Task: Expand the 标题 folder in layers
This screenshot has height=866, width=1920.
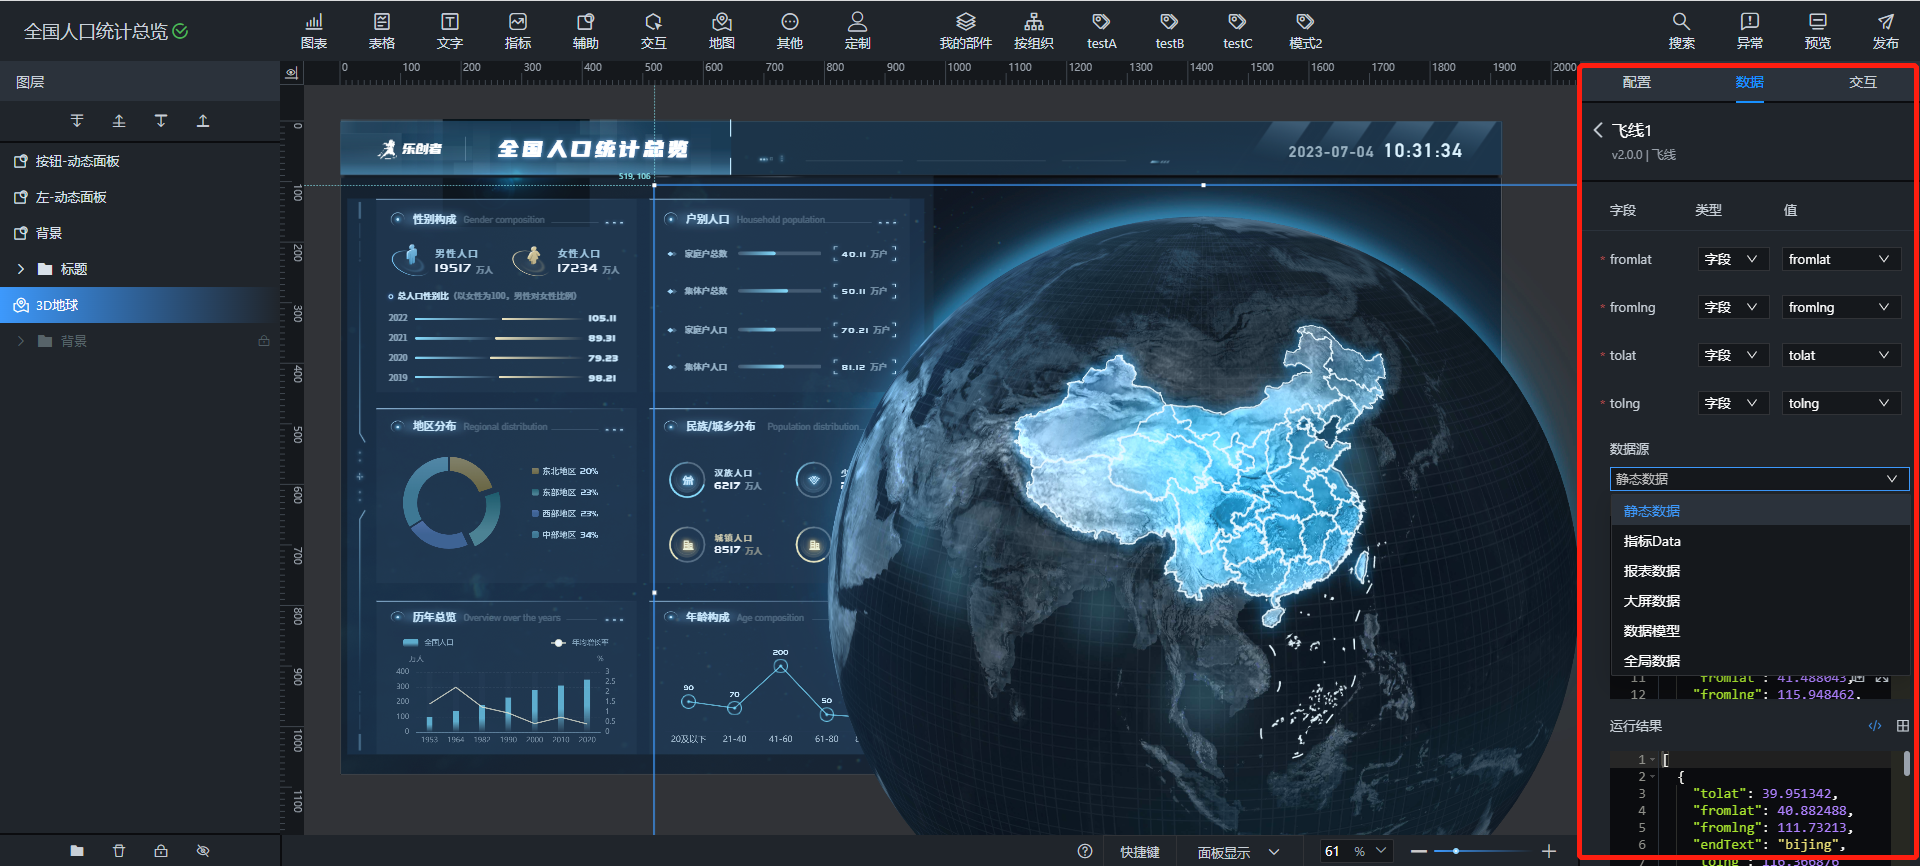Action: (21, 269)
